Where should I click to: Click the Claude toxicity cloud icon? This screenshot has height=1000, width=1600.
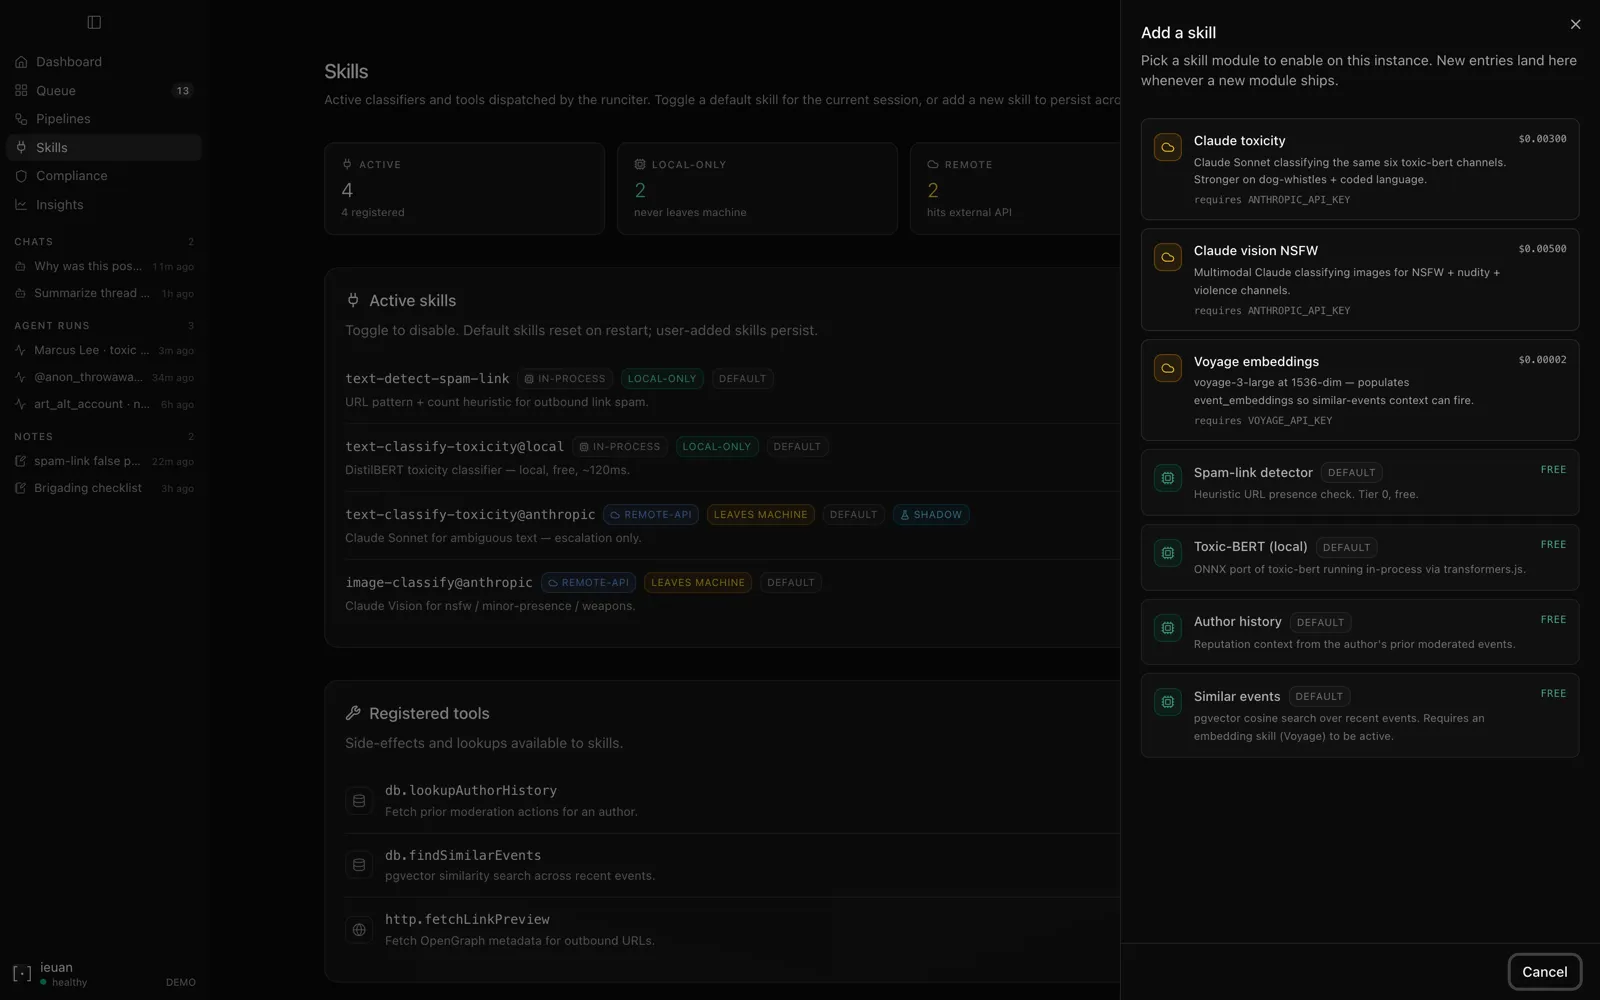click(1167, 147)
